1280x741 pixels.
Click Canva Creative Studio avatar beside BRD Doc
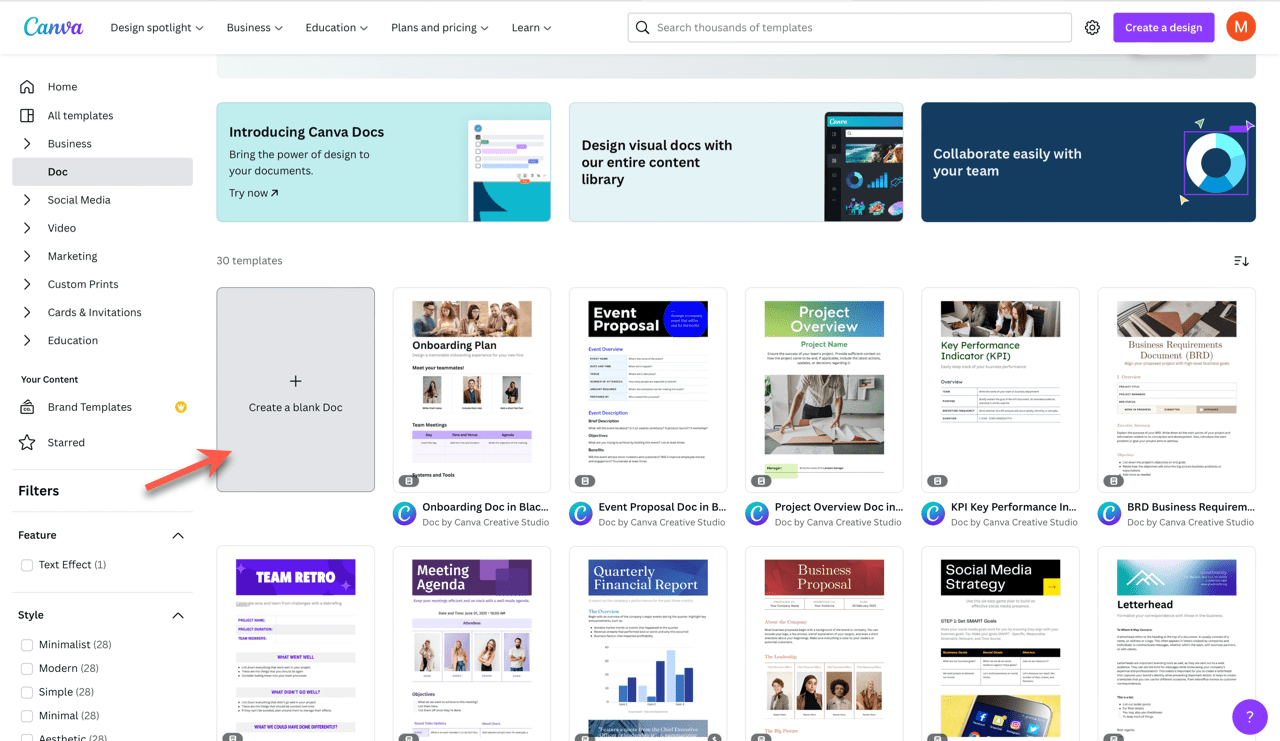click(x=1109, y=514)
